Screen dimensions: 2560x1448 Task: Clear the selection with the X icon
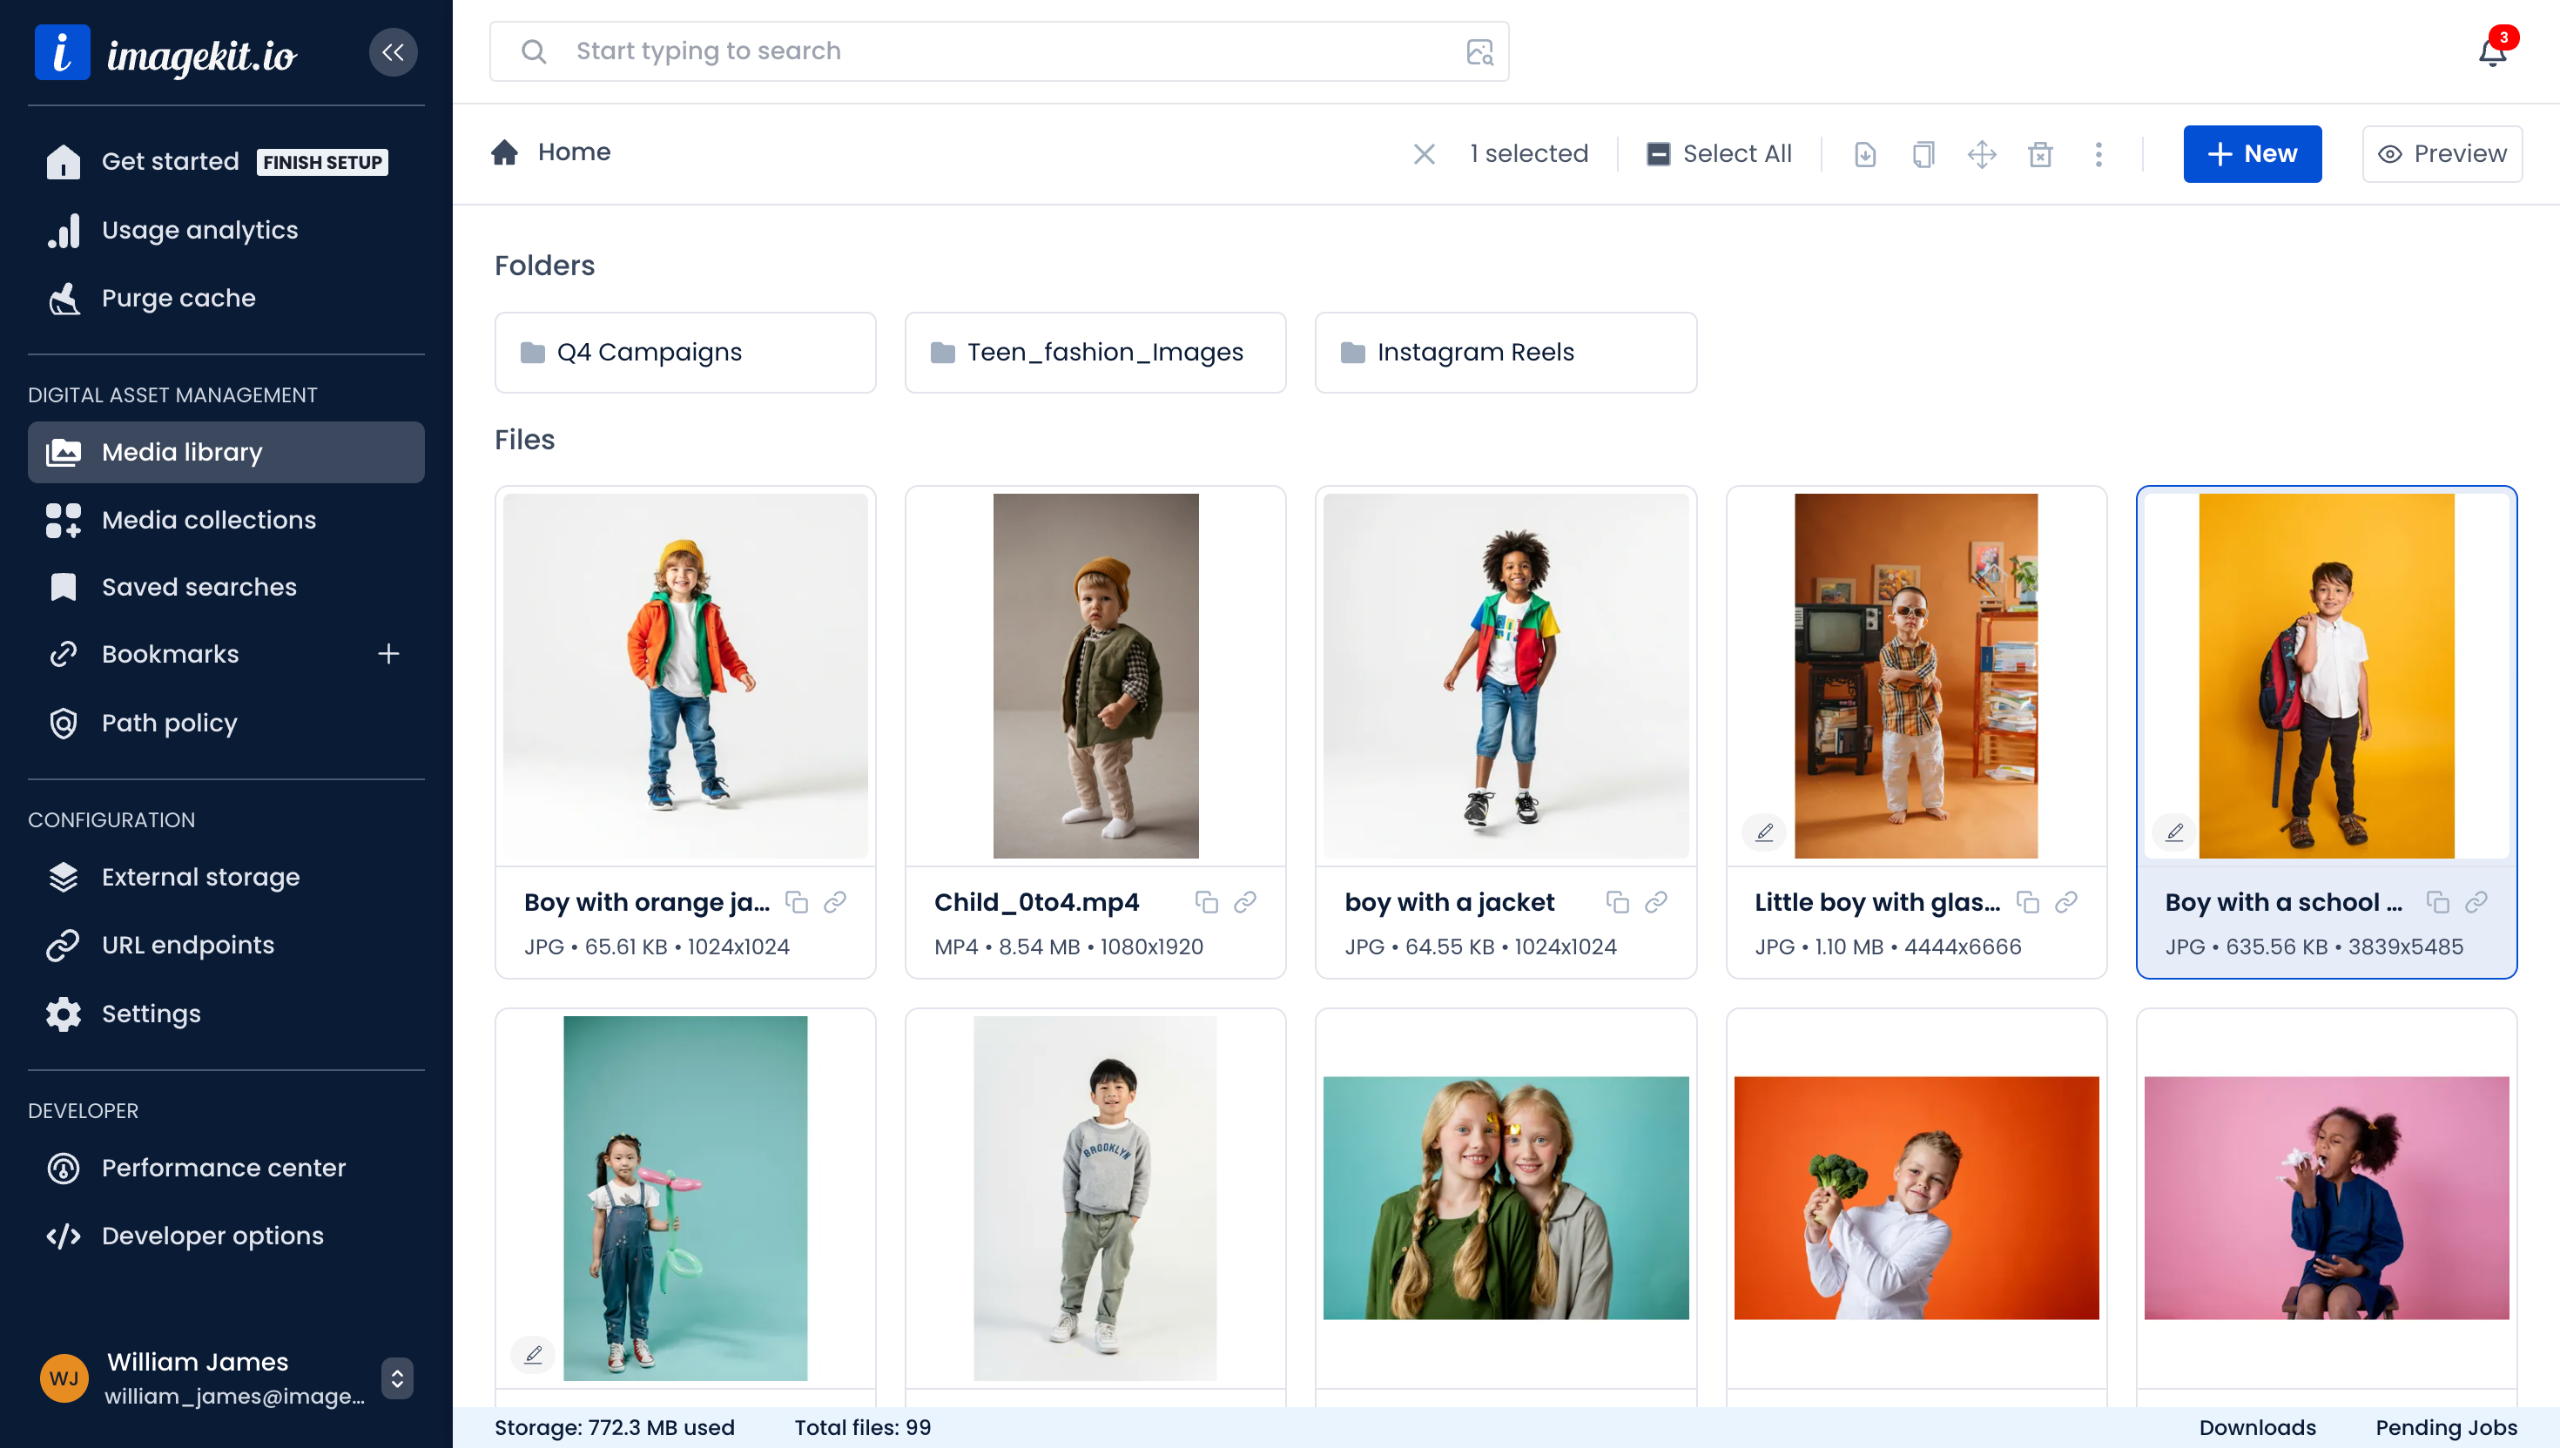(x=1424, y=154)
